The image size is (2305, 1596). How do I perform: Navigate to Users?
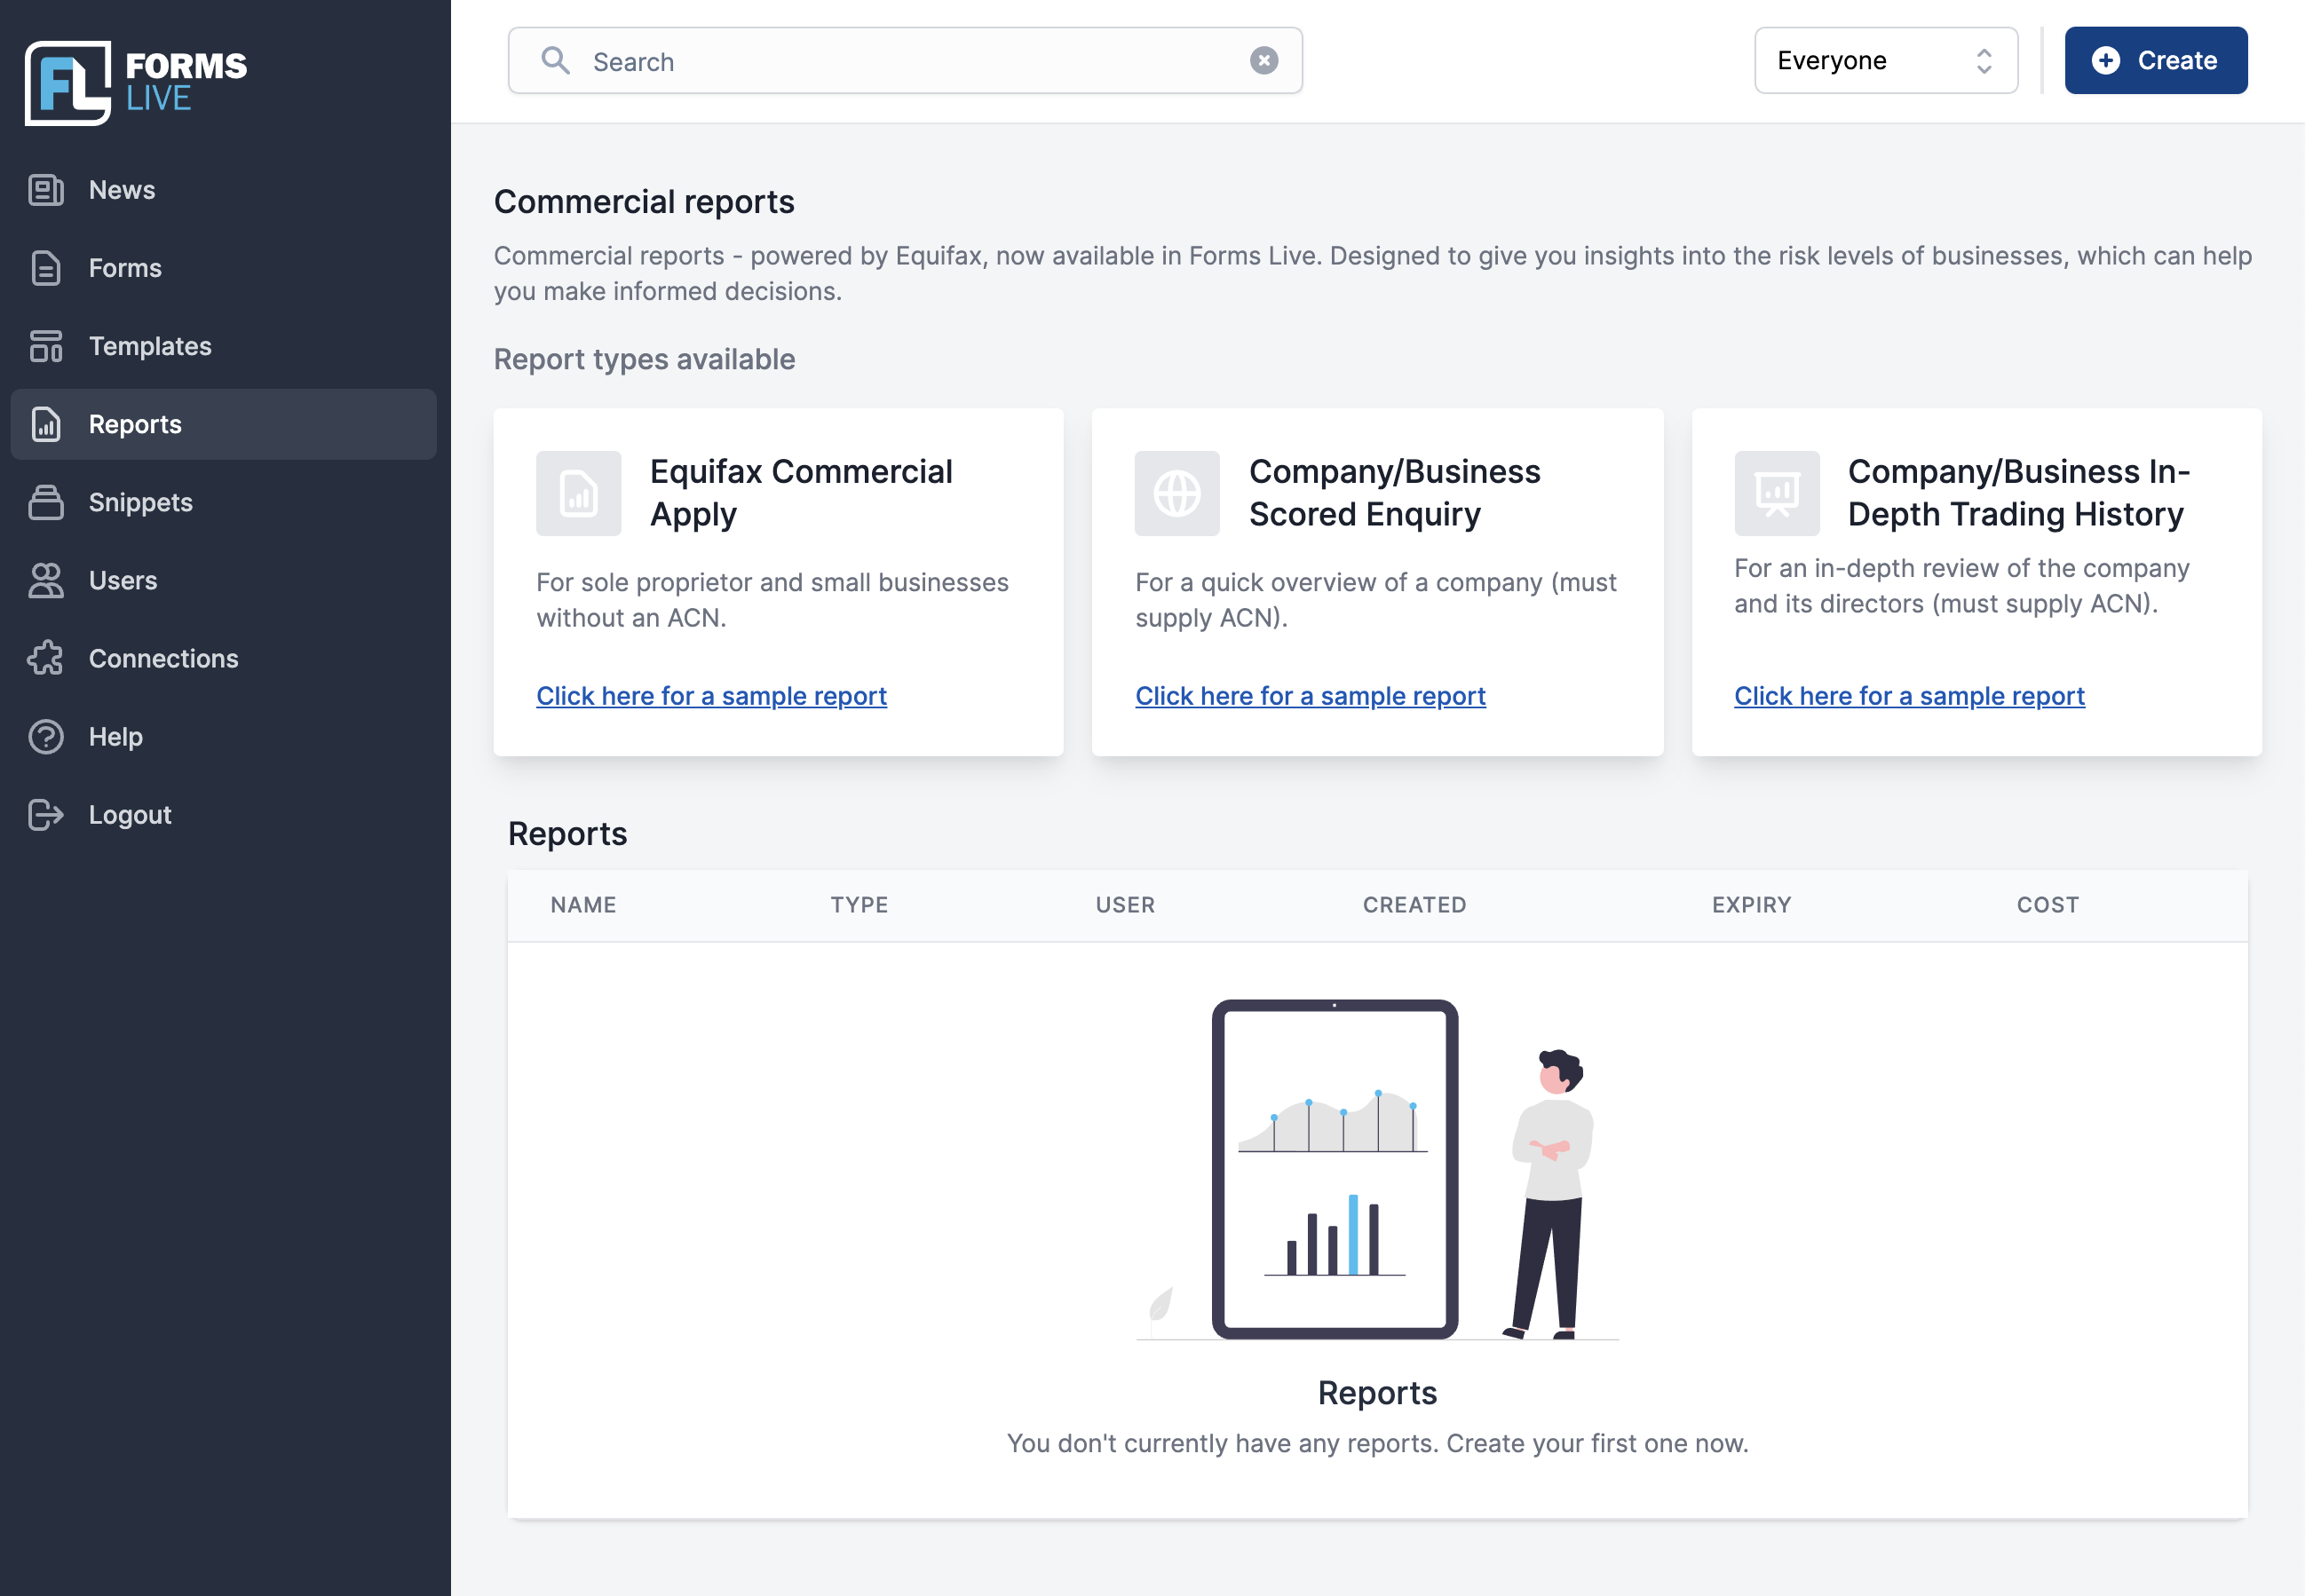[224, 580]
